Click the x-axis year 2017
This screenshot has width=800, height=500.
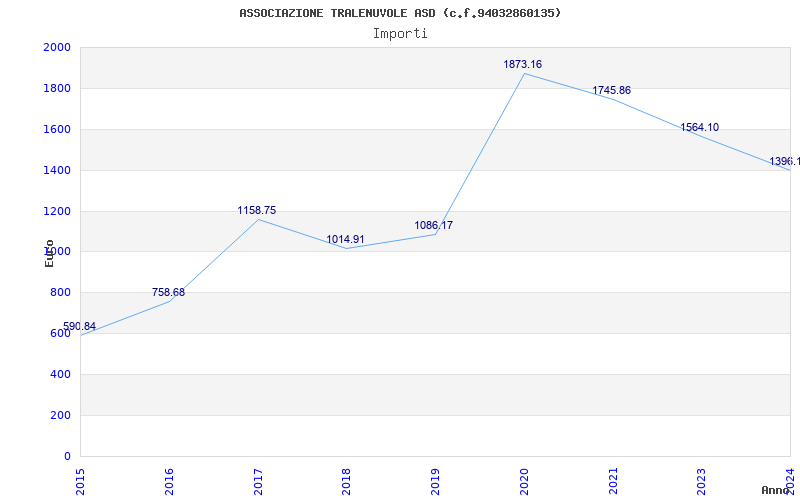[x=258, y=482]
